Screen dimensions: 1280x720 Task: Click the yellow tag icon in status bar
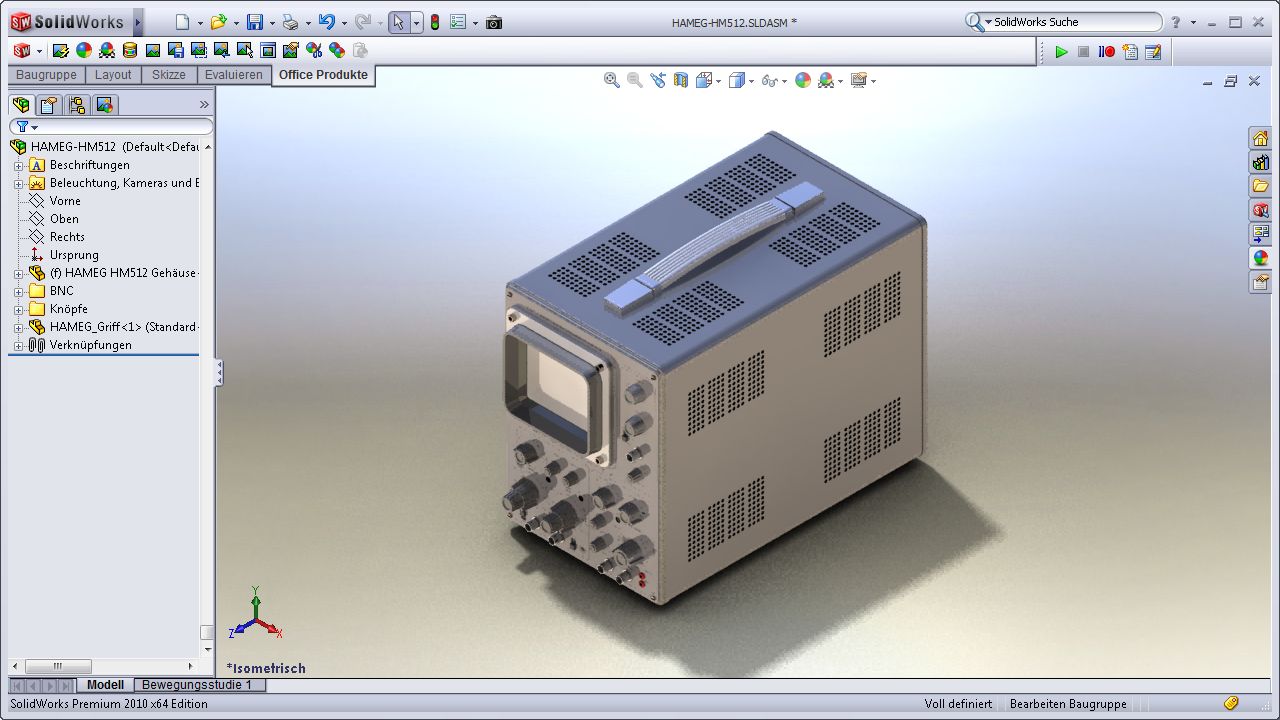tap(1231, 704)
